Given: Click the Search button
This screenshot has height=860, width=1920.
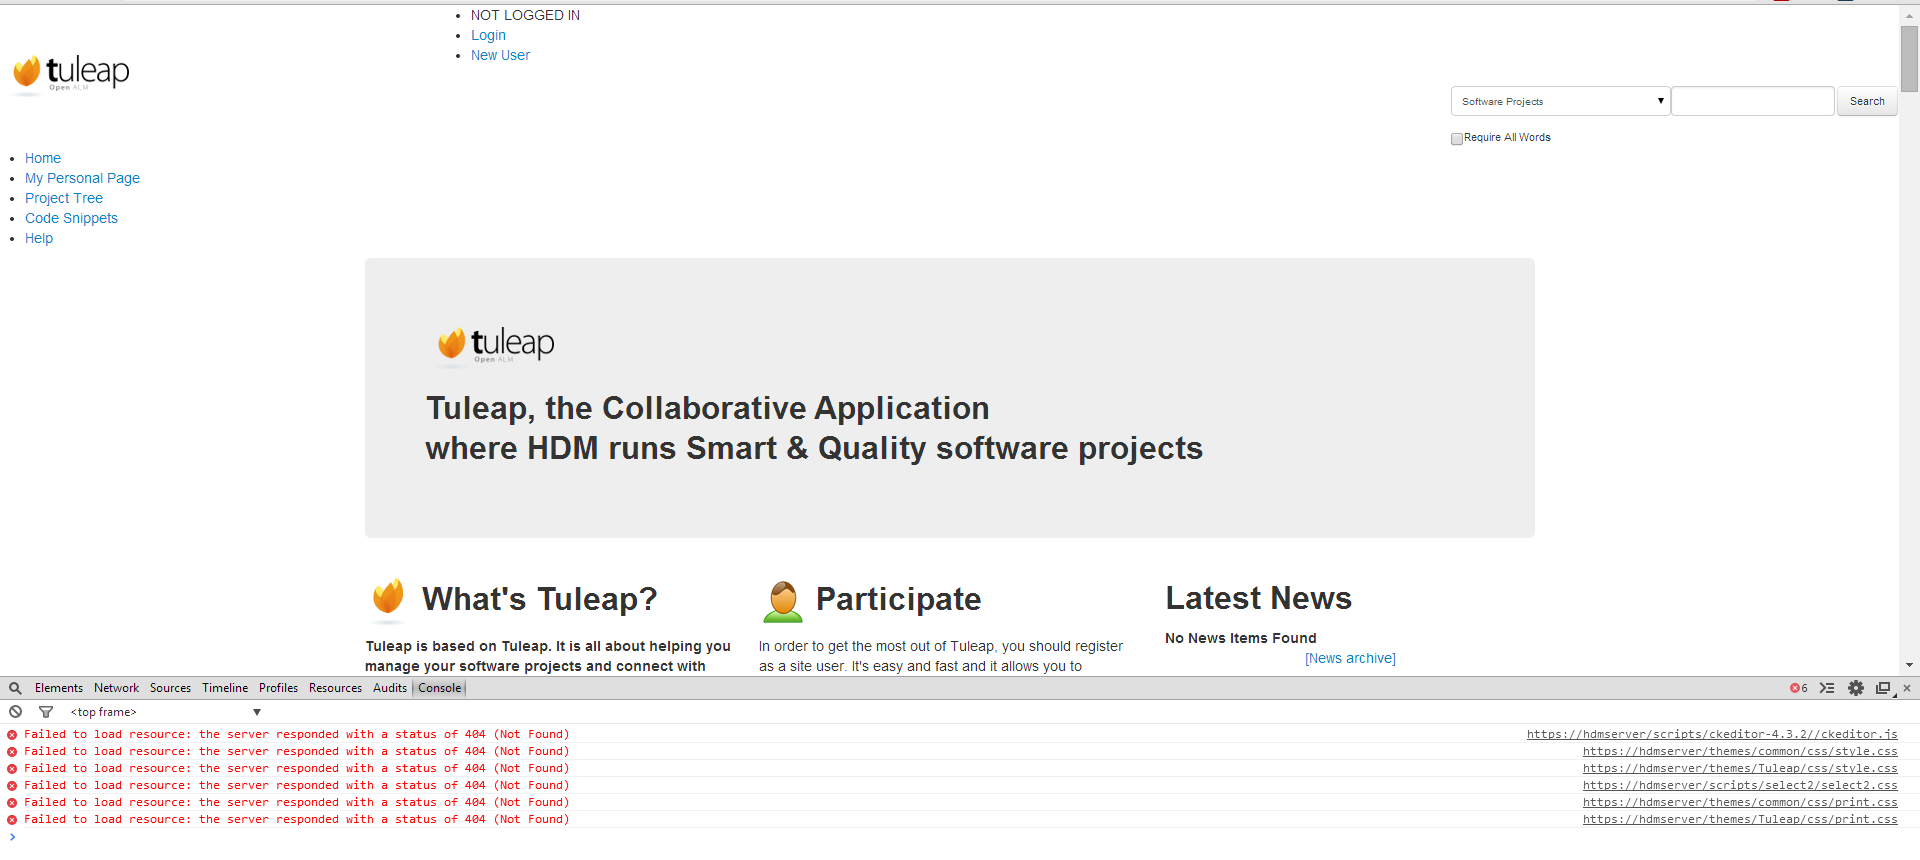Looking at the screenshot, I should (1867, 101).
